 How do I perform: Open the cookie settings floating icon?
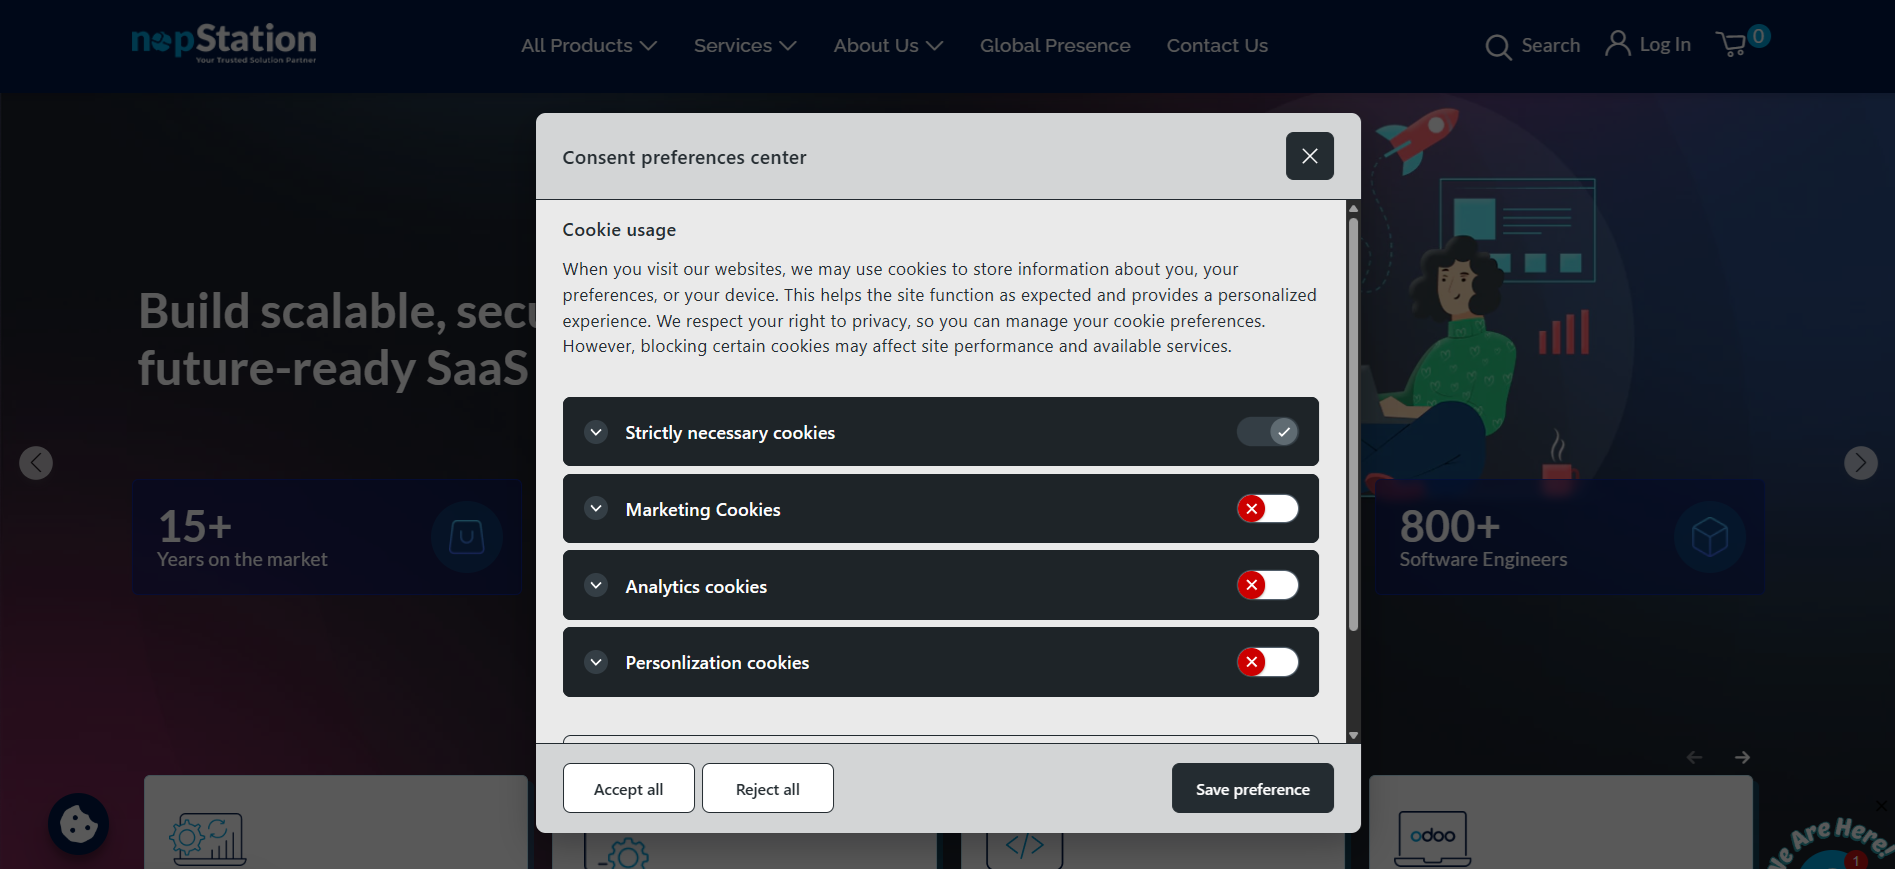79,824
